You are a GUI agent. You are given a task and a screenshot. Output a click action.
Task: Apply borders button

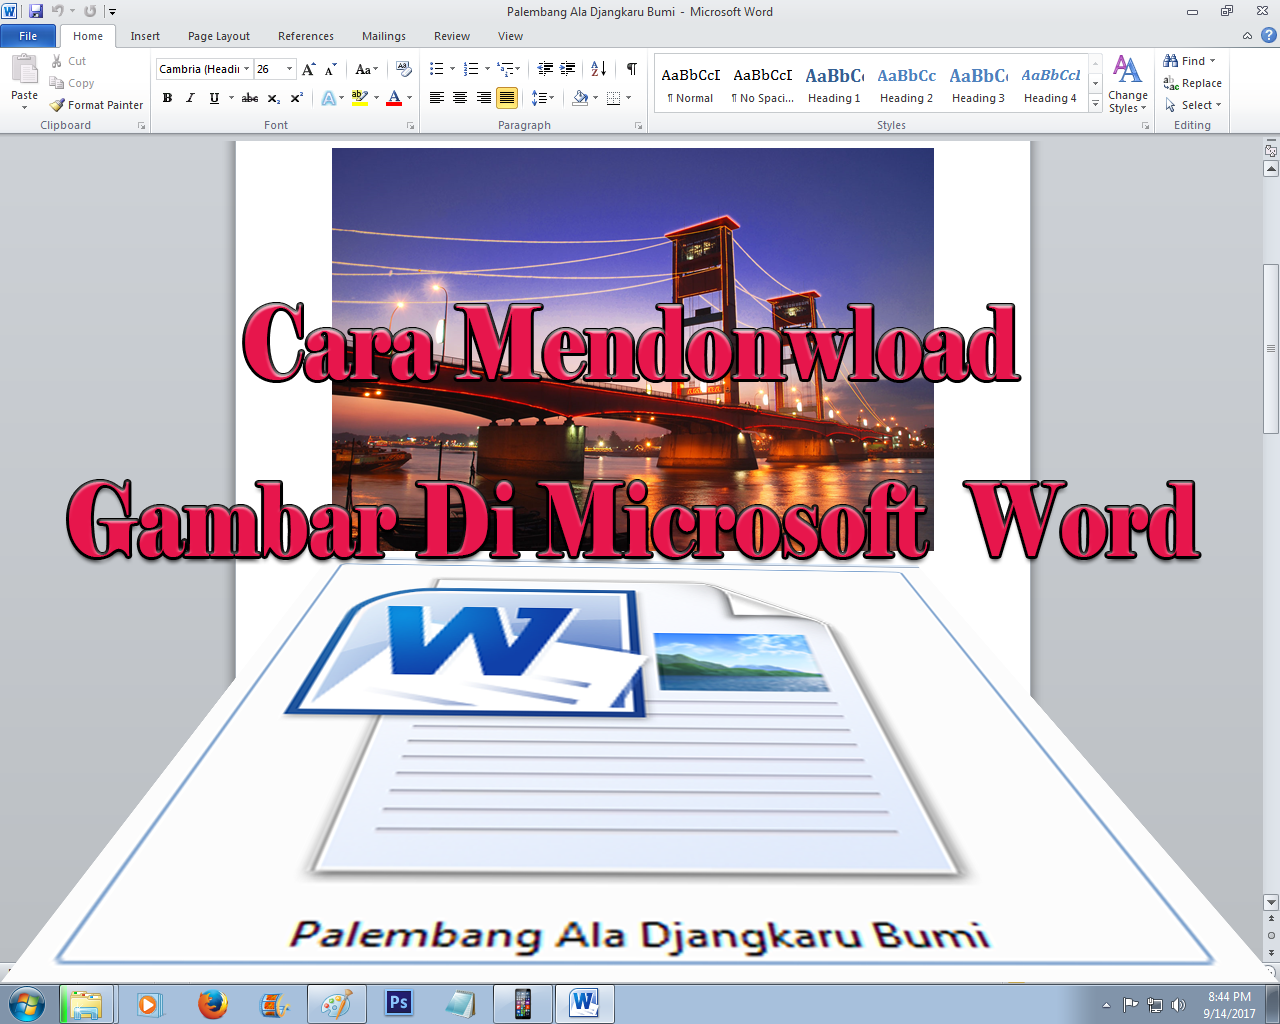click(x=613, y=98)
